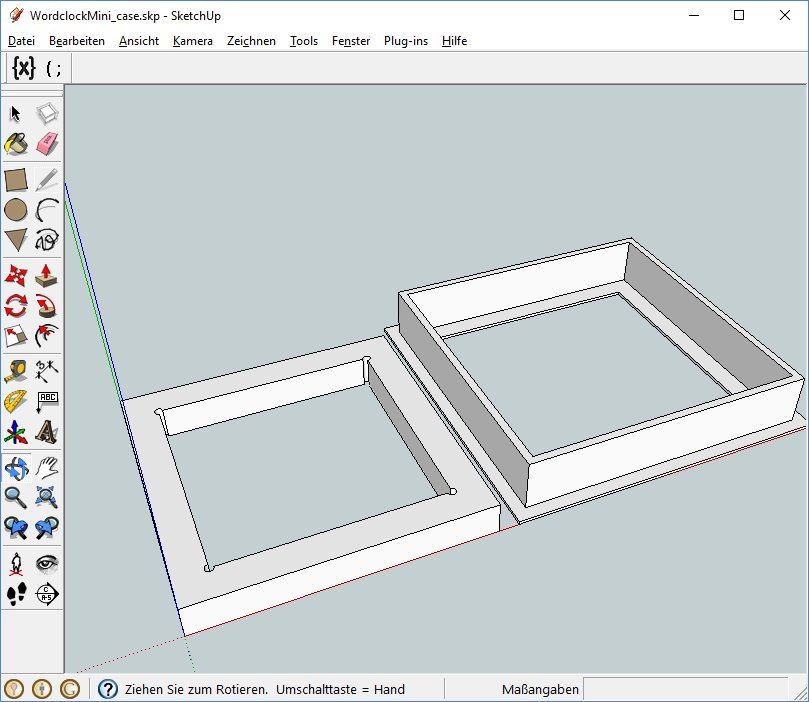The width and height of the screenshot is (809, 702).
Task: Open the Kamera menu
Action: click(192, 41)
